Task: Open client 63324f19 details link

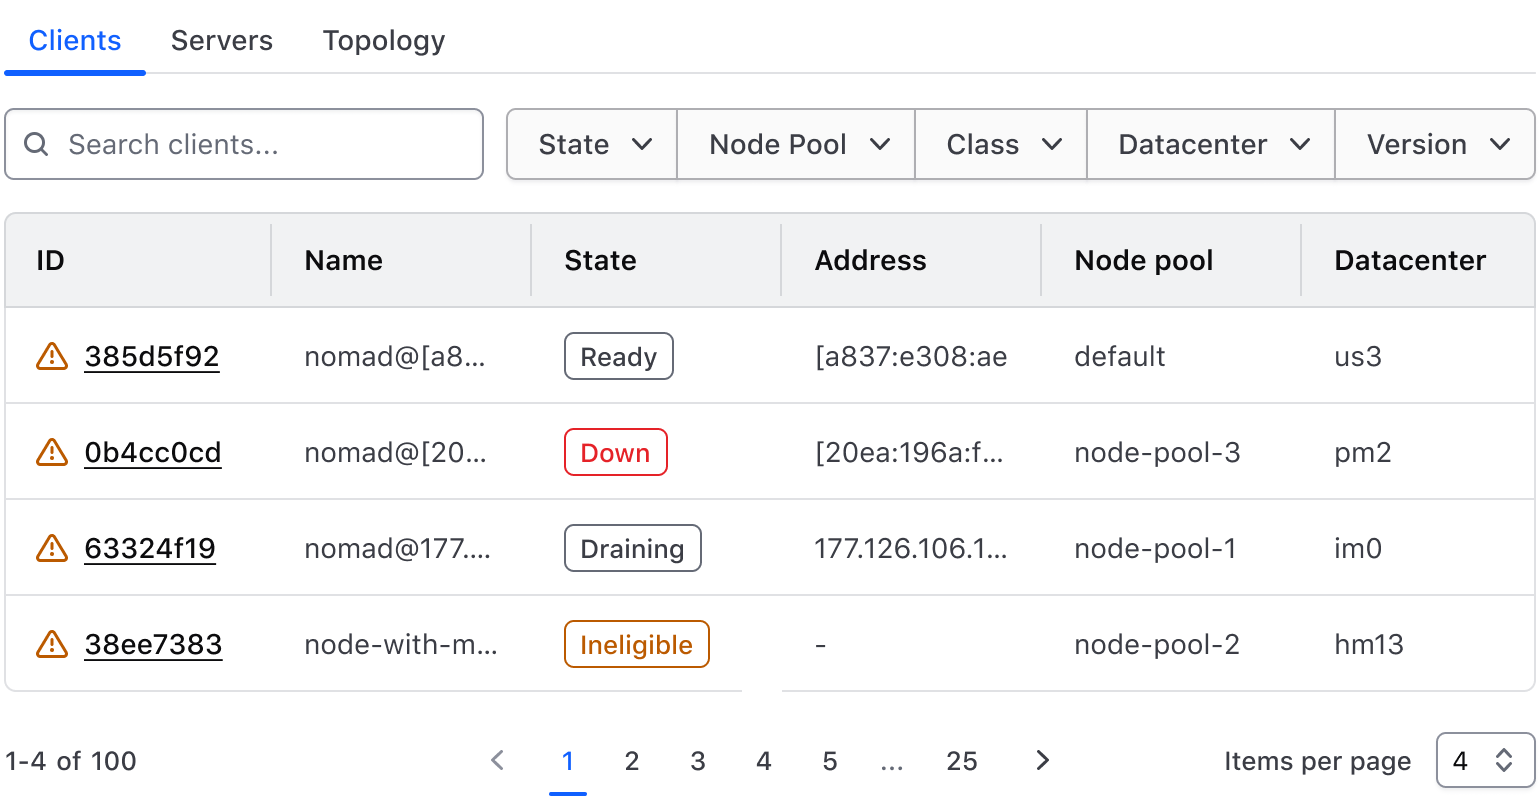Action: (150, 548)
